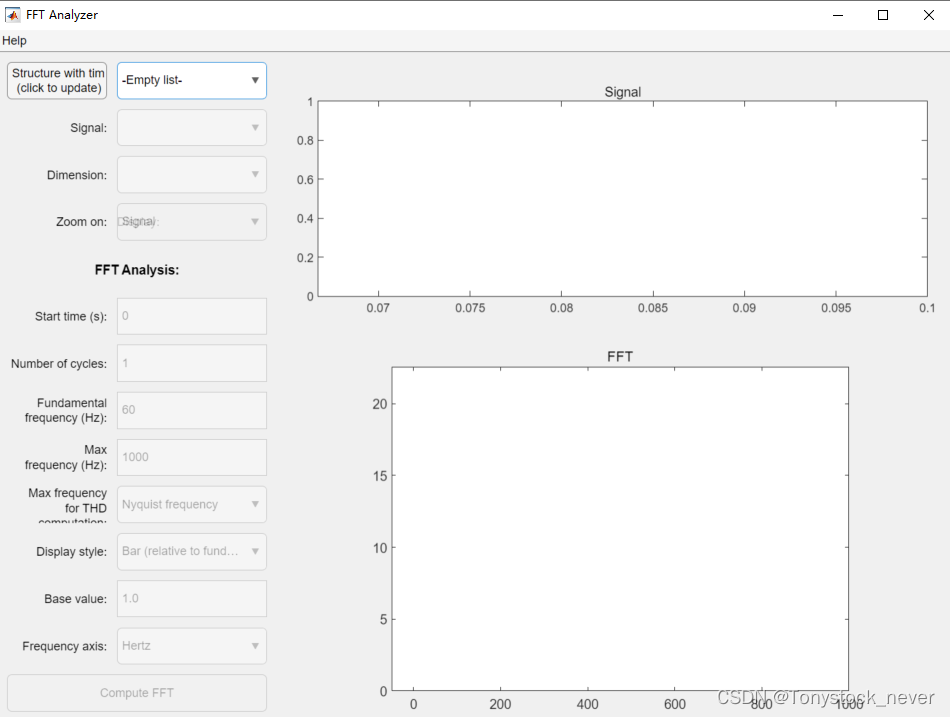950x717 pixels.
Task: Click the Base value field showing 1.0
Action: coord(191,598)
